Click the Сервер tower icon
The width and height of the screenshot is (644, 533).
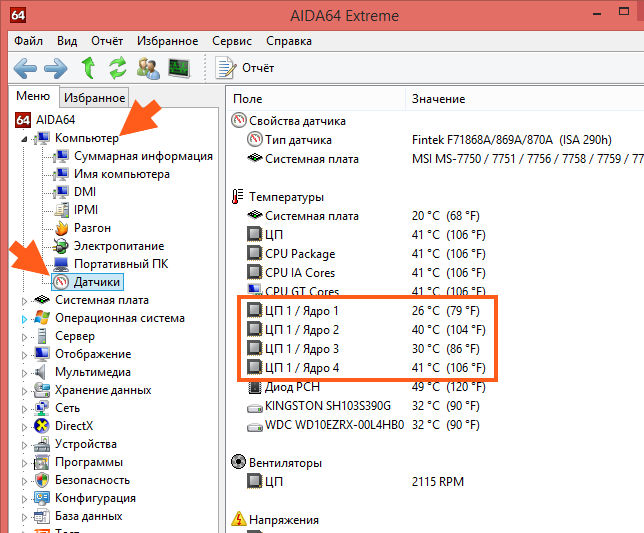tap(42, 336)
